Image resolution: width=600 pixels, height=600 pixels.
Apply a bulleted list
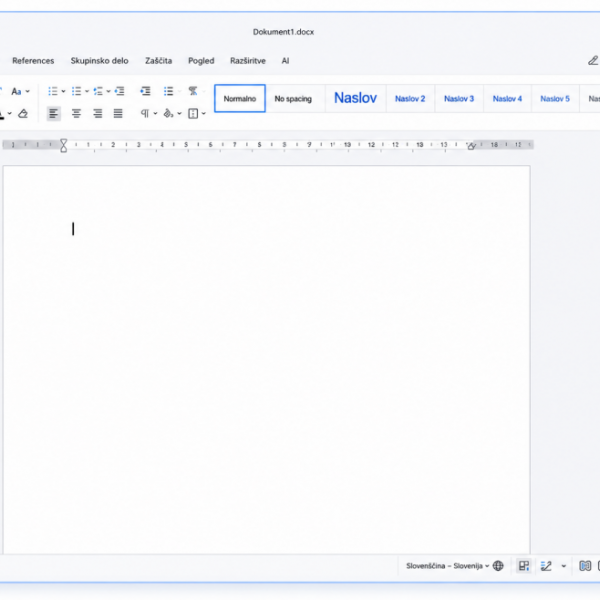coord(53,91)
